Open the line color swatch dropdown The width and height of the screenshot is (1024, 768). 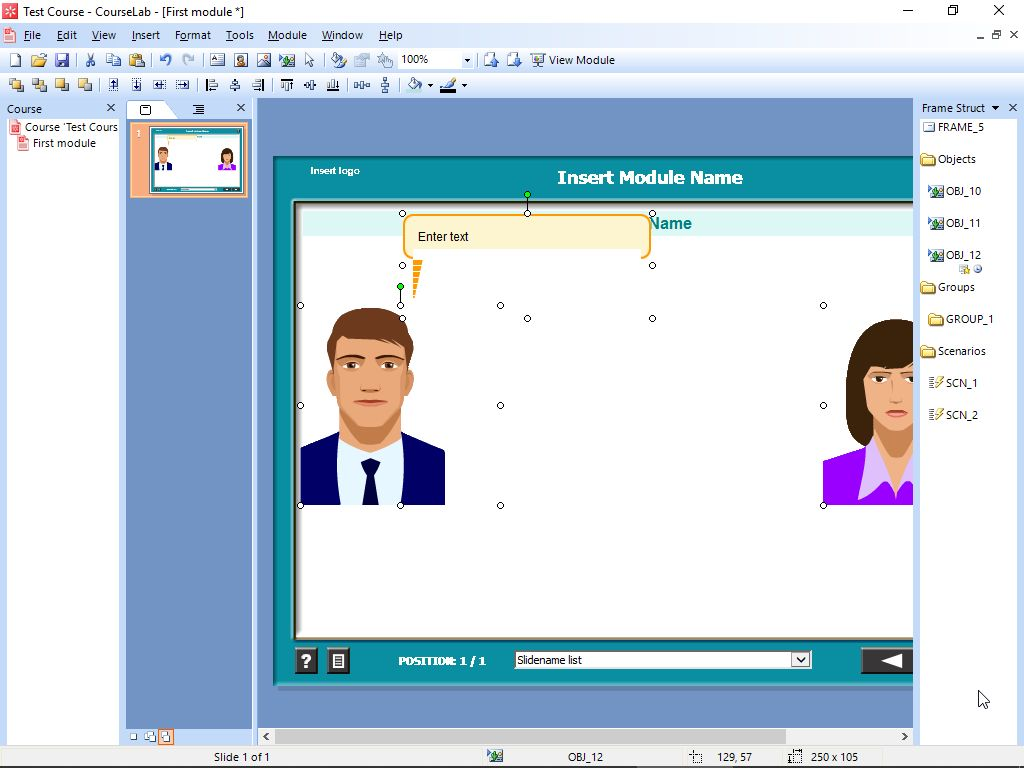pyautogui.click(x=464, y=85)
